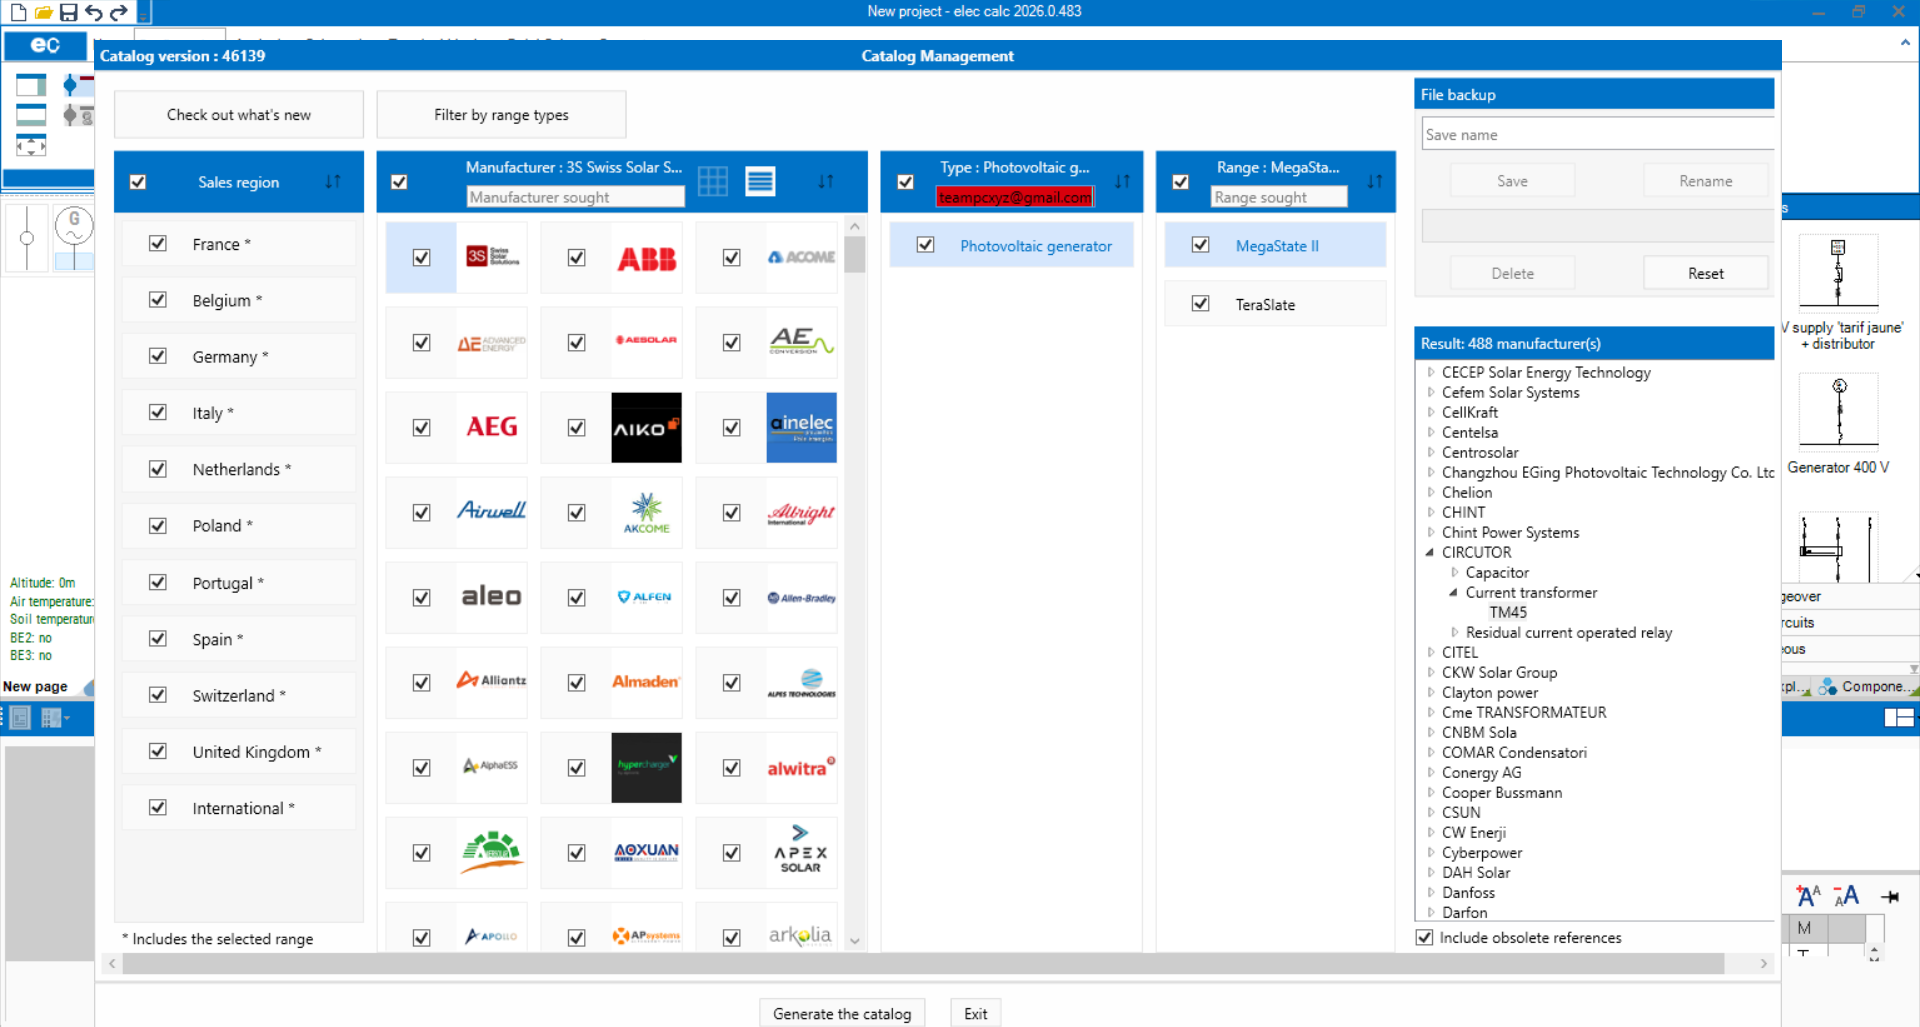Toggle Include obsolete references
1920x1027 pixels.
coord(1425,937)
